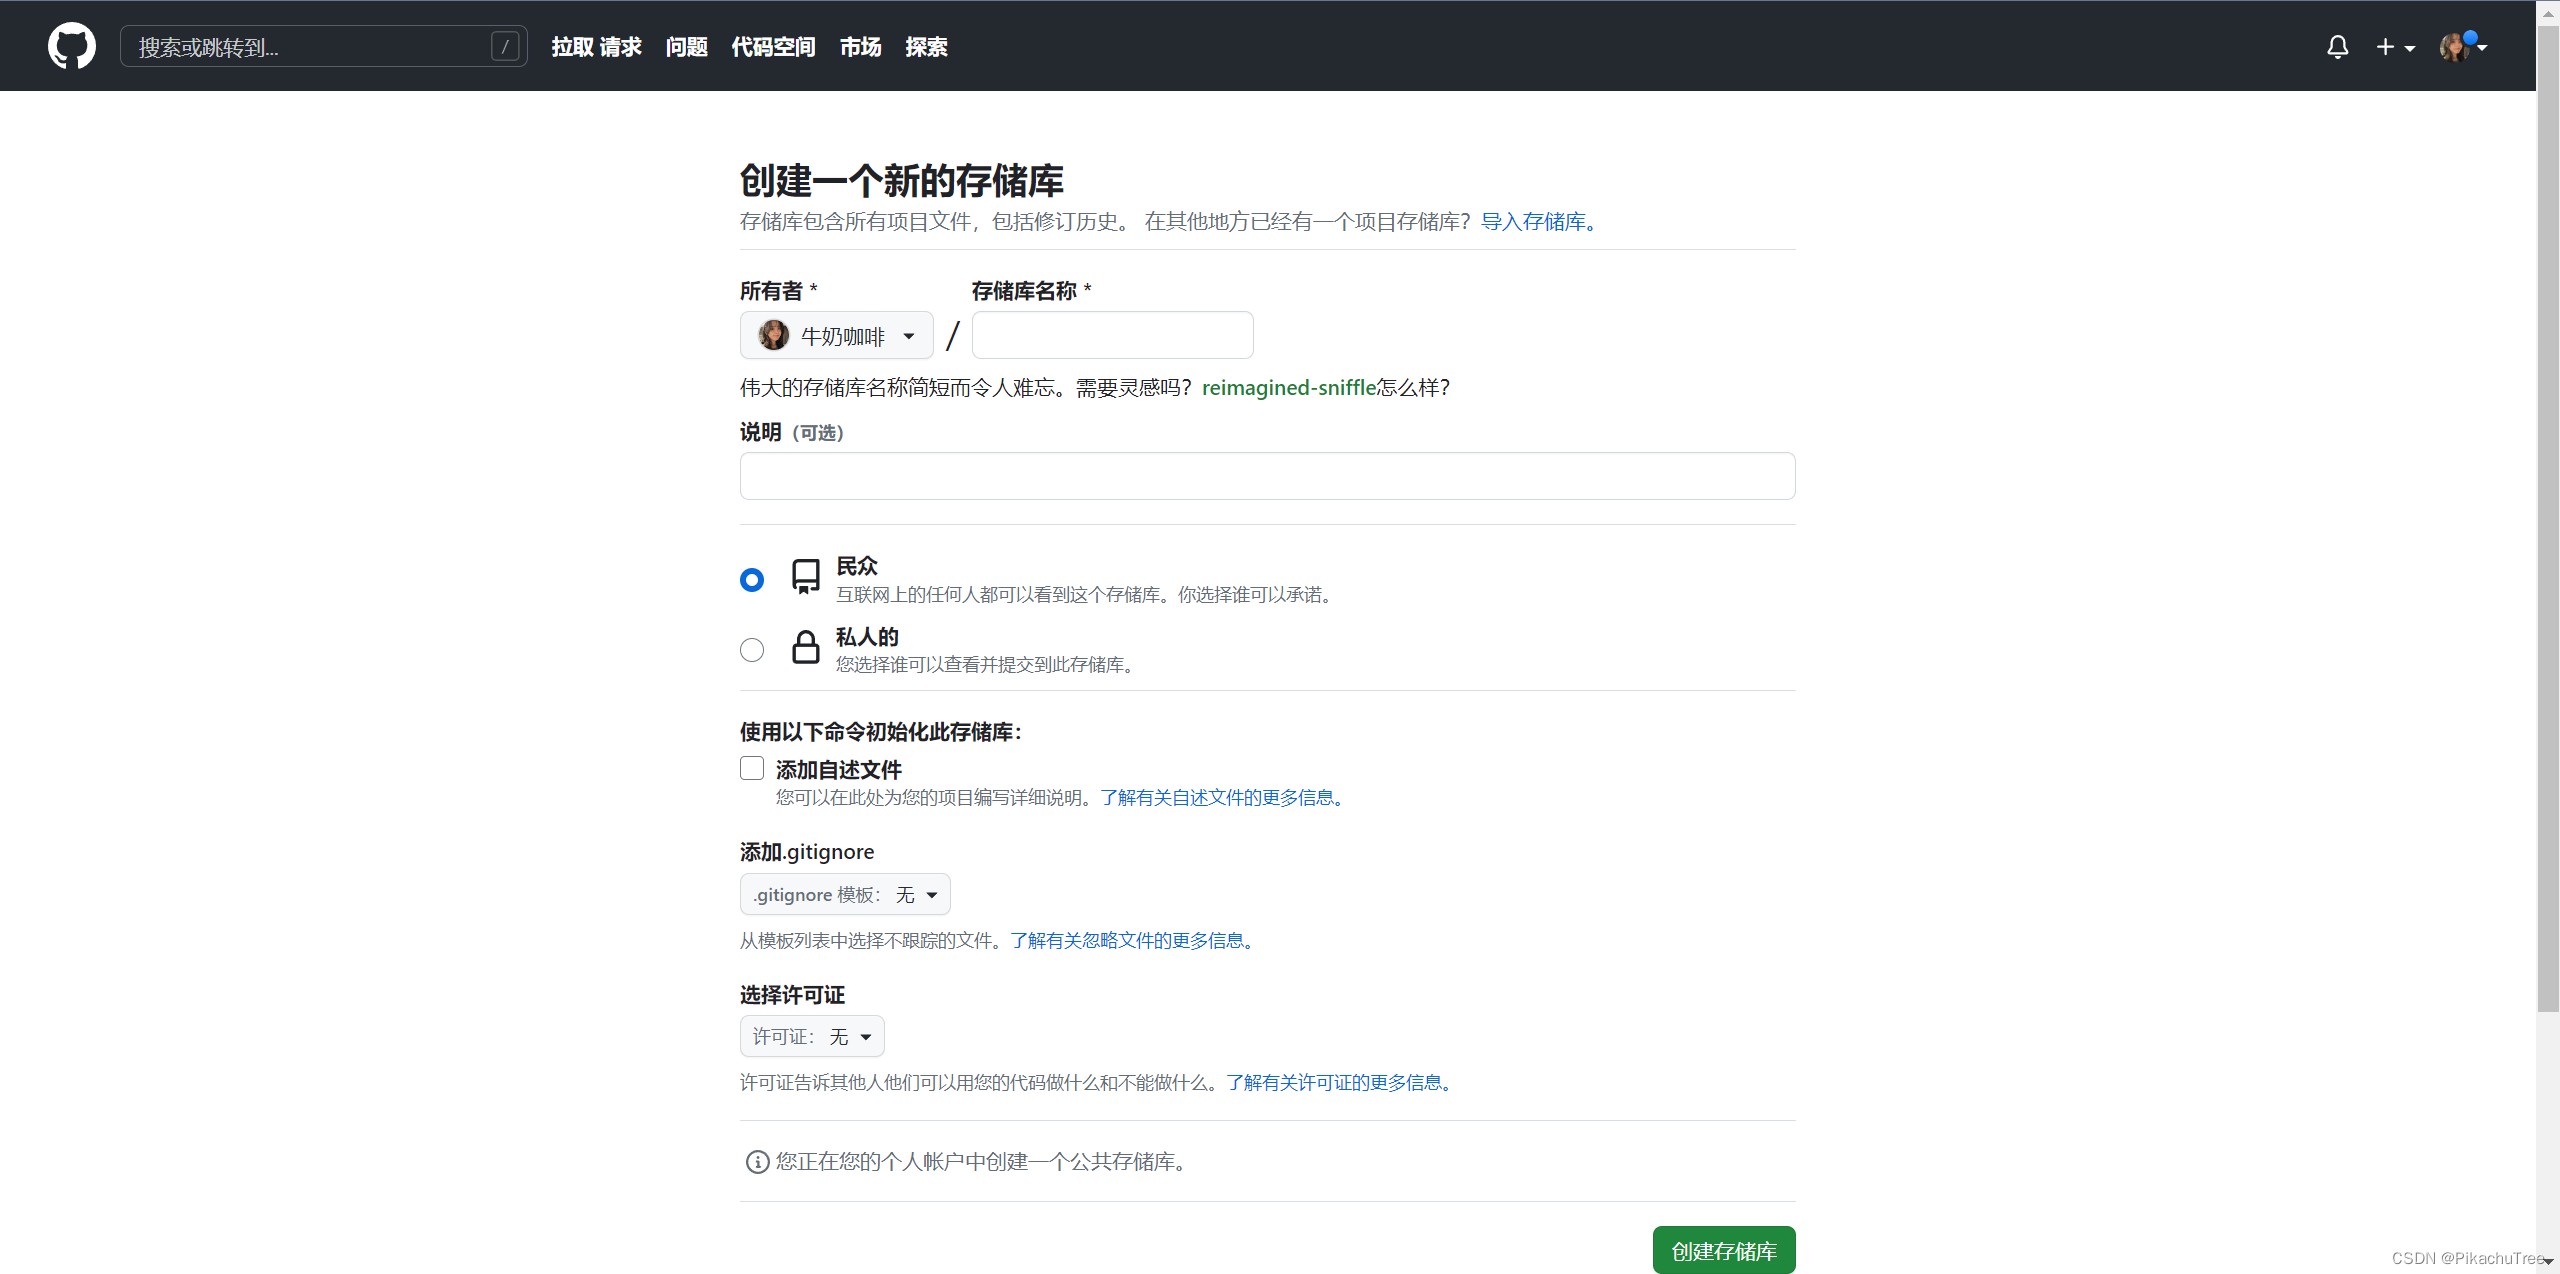The width and height of the screenshot is (2560, 1274).
Task: Click the / shortcut badge in search bar
Action: (505, 45)
